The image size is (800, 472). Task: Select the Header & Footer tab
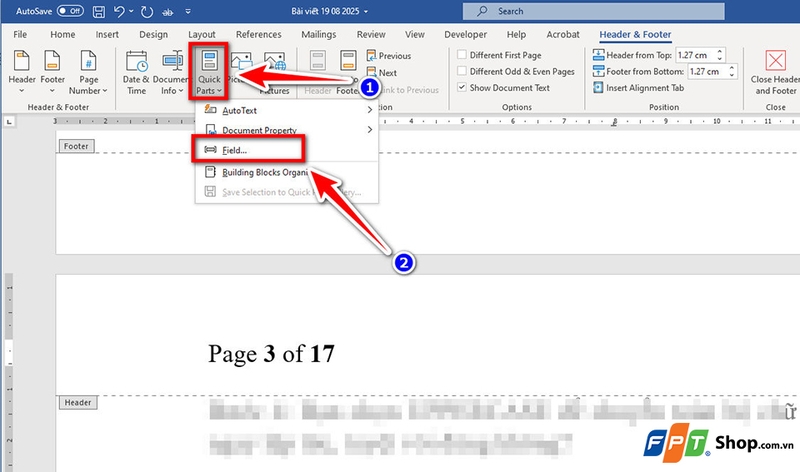click(x=635, y=34)
